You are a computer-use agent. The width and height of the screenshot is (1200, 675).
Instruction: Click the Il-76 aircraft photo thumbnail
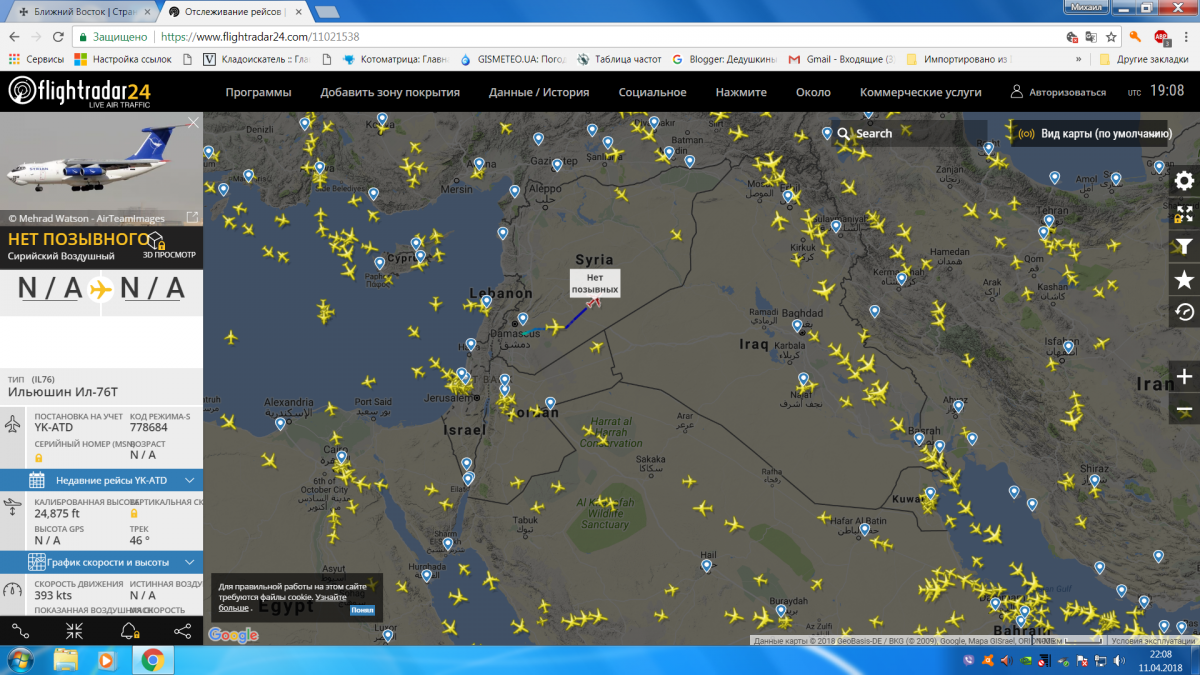pyautogui.click(x=101, y=169)
